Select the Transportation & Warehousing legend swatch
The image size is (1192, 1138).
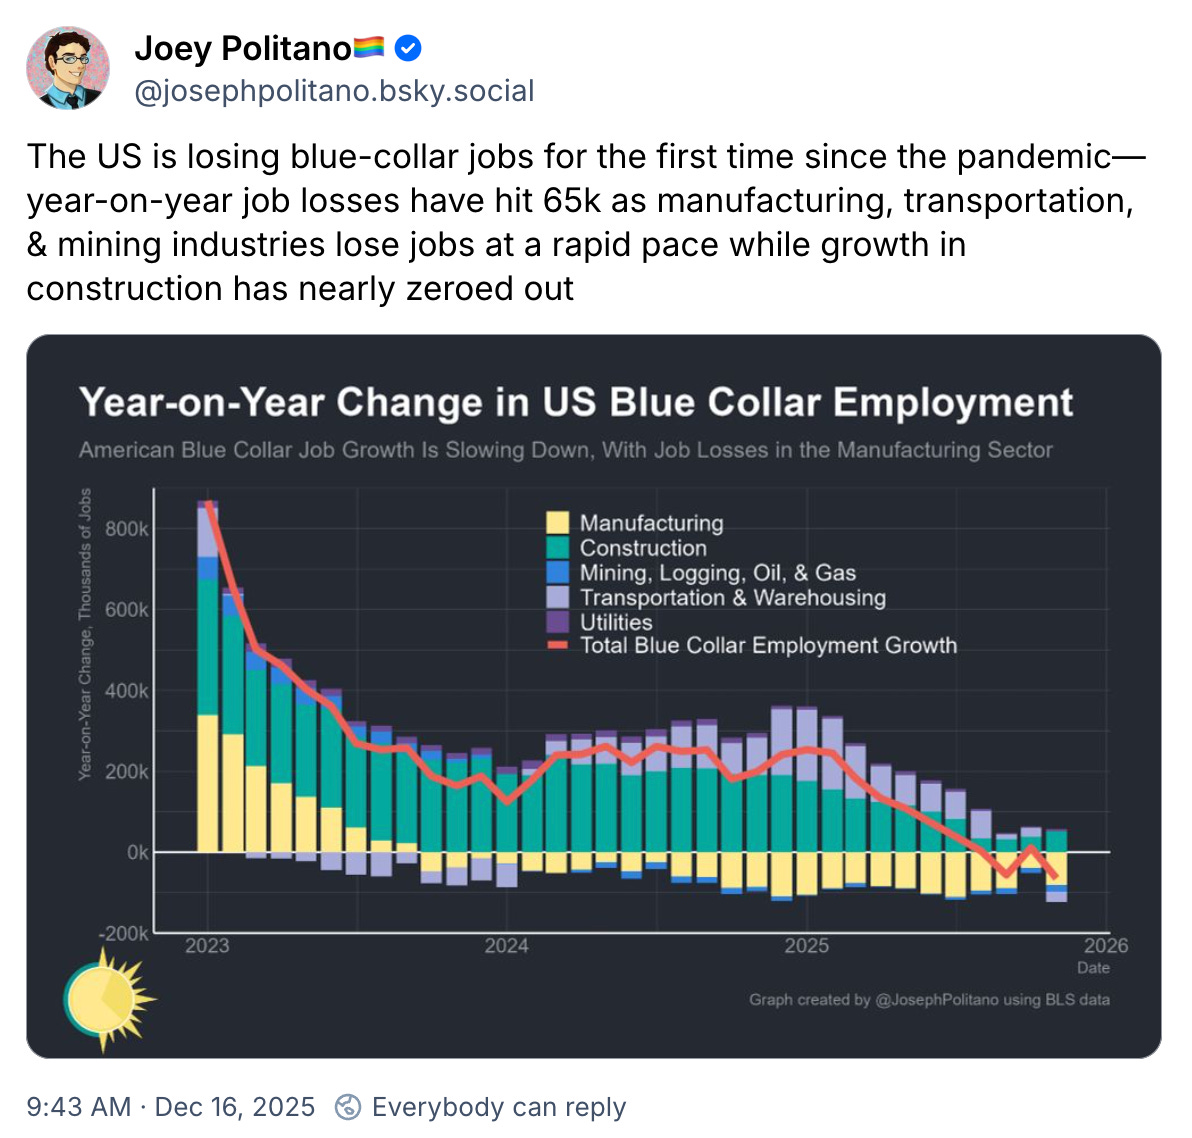[x=558, y=597]
